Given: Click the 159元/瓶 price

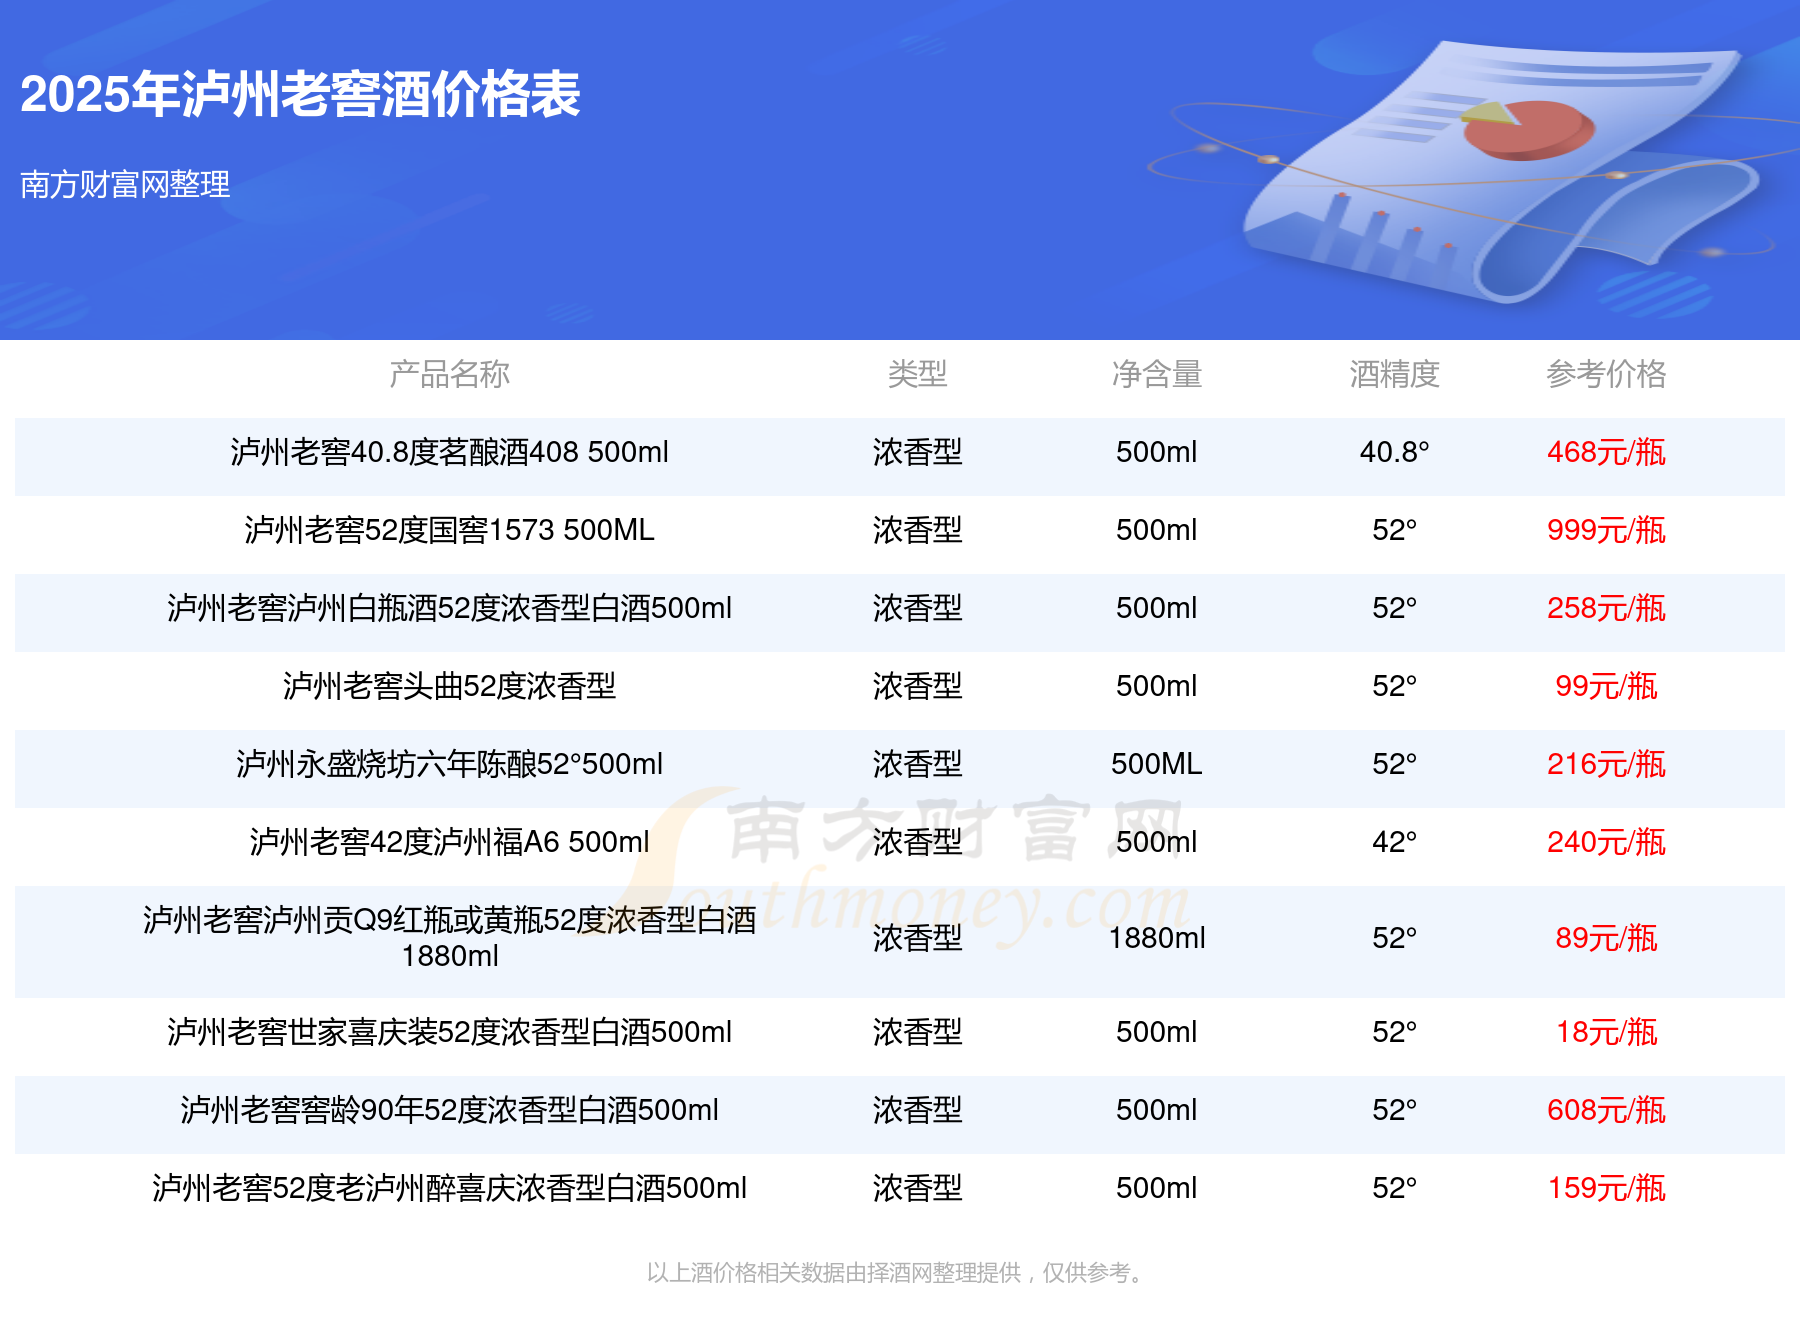Looking at the screenshot, I should pos(1606,1188).
